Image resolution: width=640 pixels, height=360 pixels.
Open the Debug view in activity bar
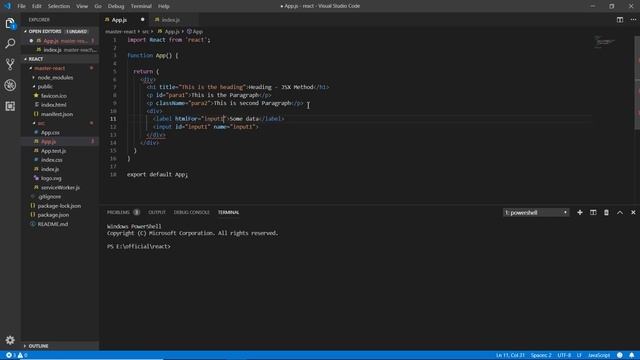pyautogui.click(x=10, y=85)
